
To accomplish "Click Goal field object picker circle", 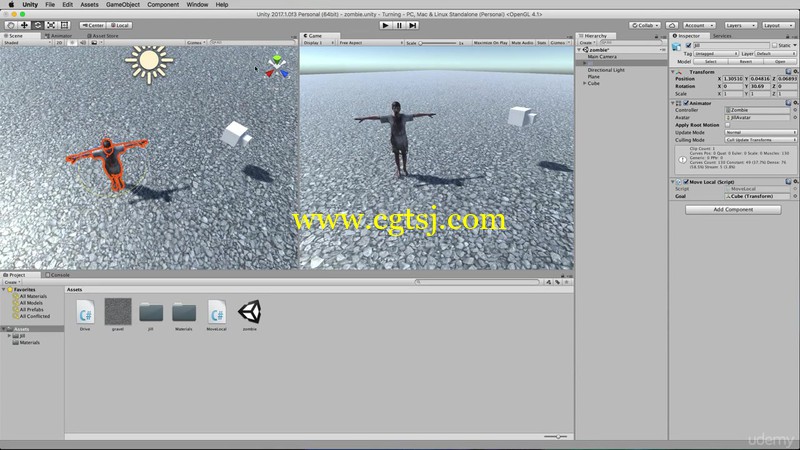I will coord(794,196).
